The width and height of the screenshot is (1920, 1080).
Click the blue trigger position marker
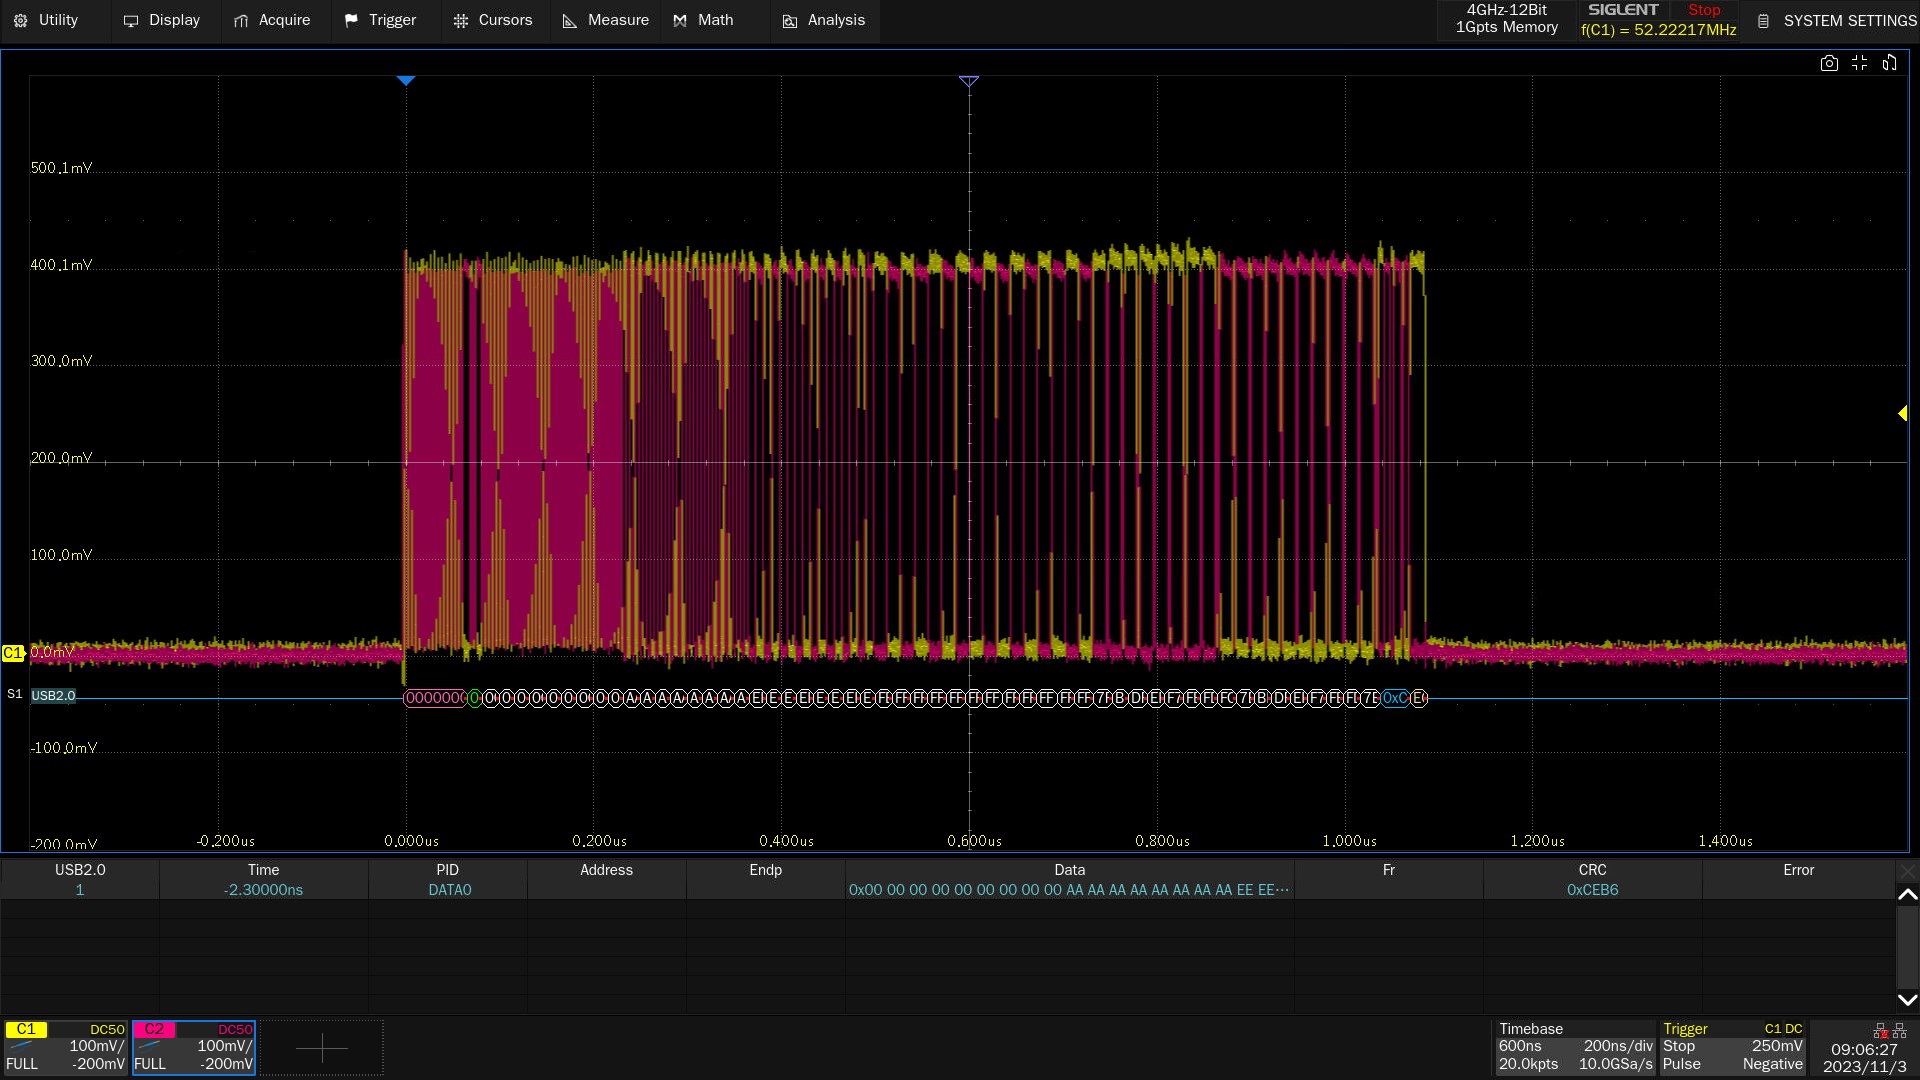click(406, 80)
